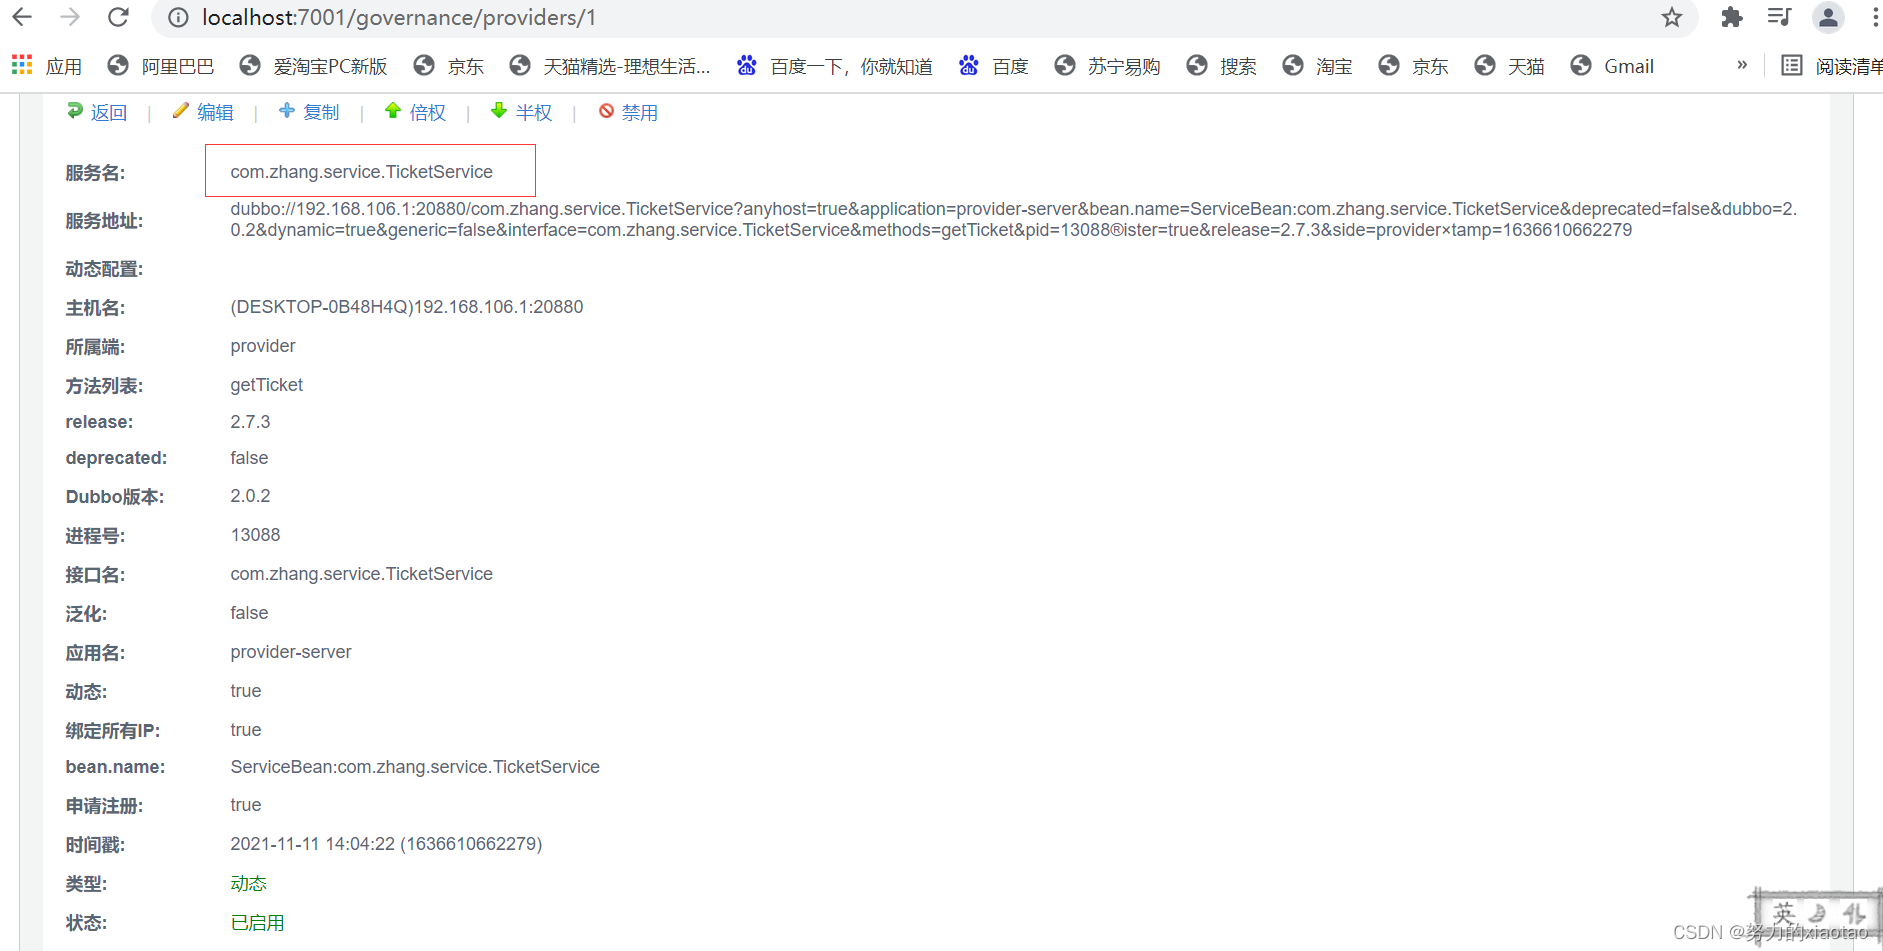Viewport: 1883px width, 951px height.
Task: Click the 半权 half-weight action
Action: (x=521, y=112)
